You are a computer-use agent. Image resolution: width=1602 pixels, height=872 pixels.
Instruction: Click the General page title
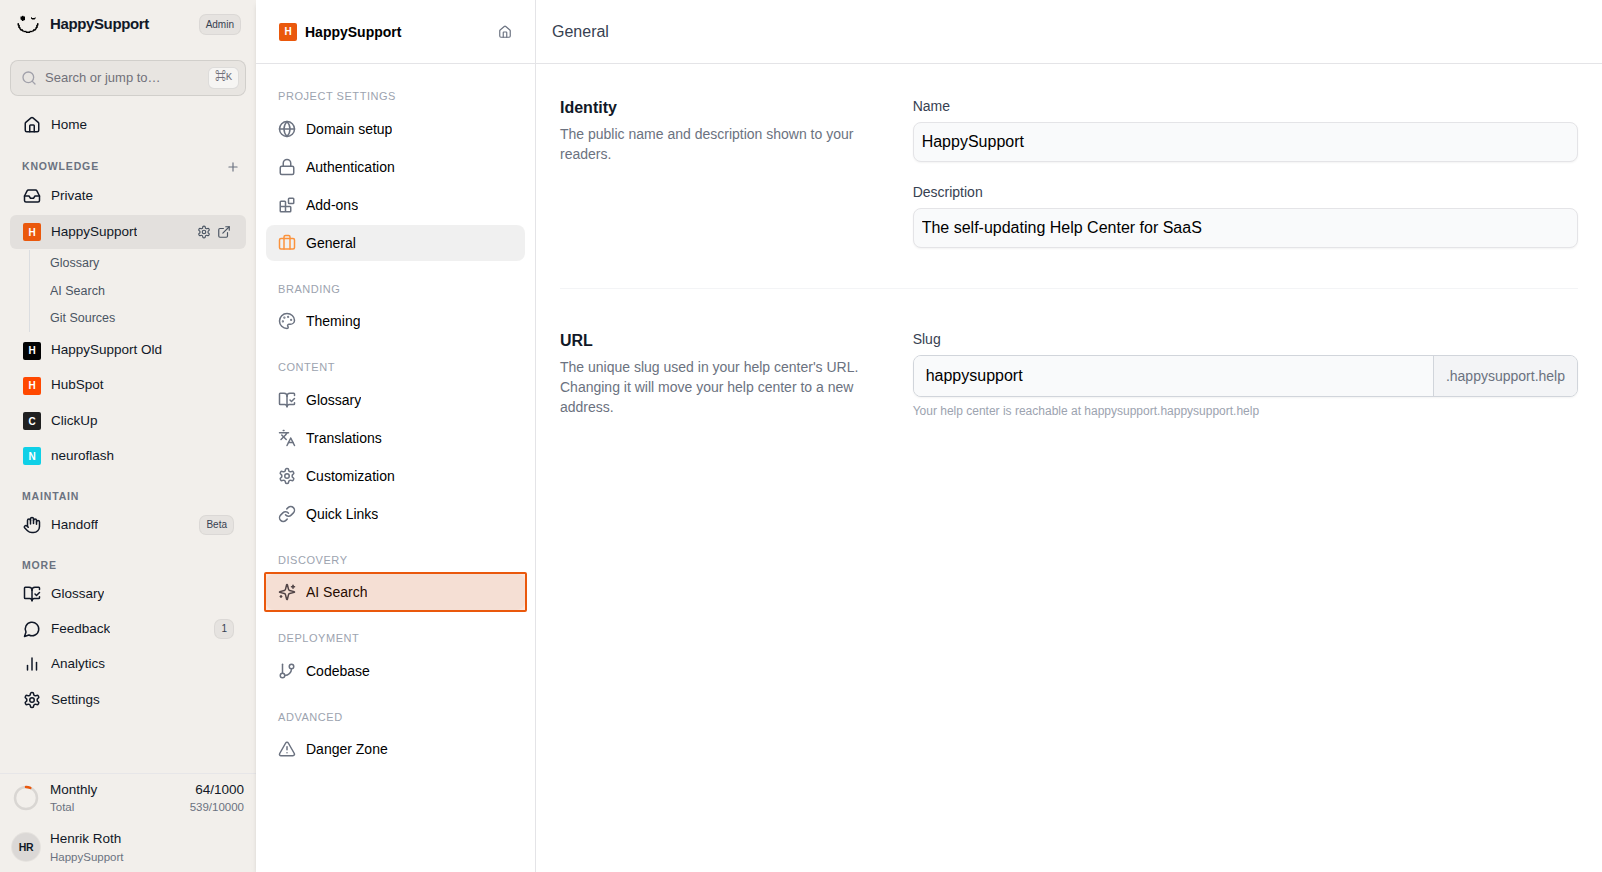pyautogui.click(x=580, y=32)
